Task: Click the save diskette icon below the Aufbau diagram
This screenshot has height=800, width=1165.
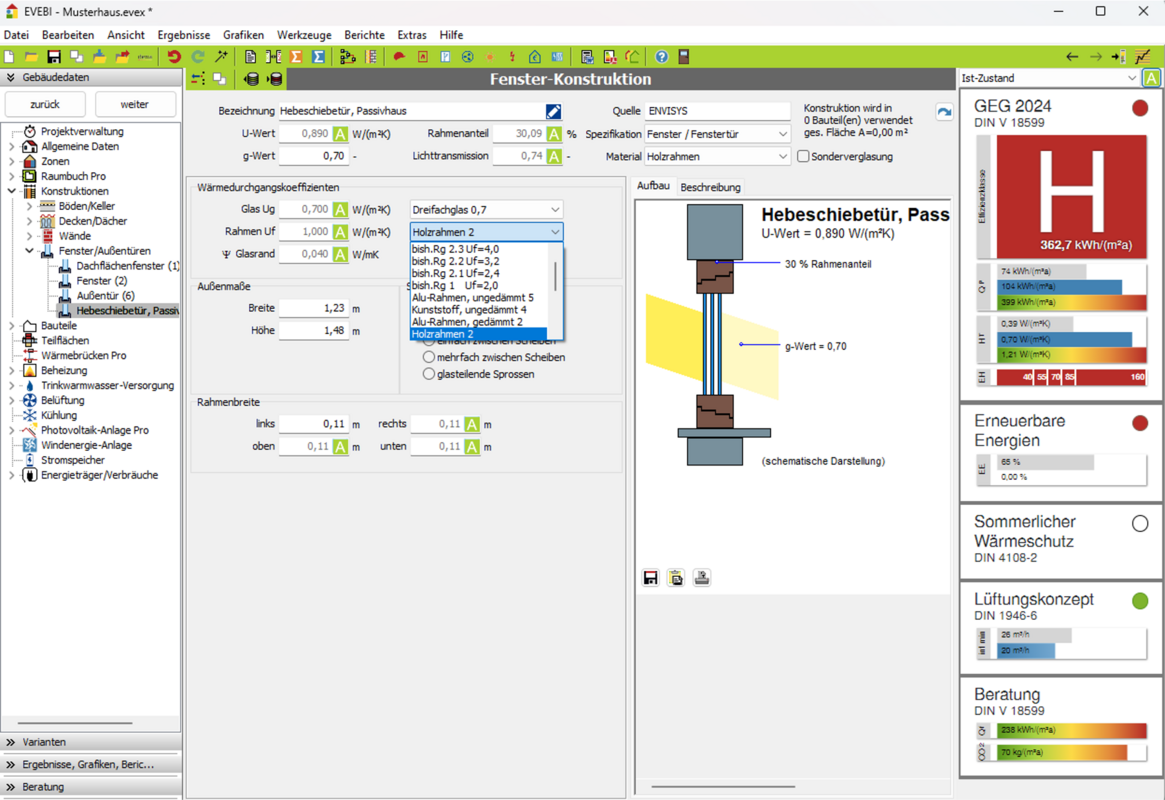Action: click(651, 578)
